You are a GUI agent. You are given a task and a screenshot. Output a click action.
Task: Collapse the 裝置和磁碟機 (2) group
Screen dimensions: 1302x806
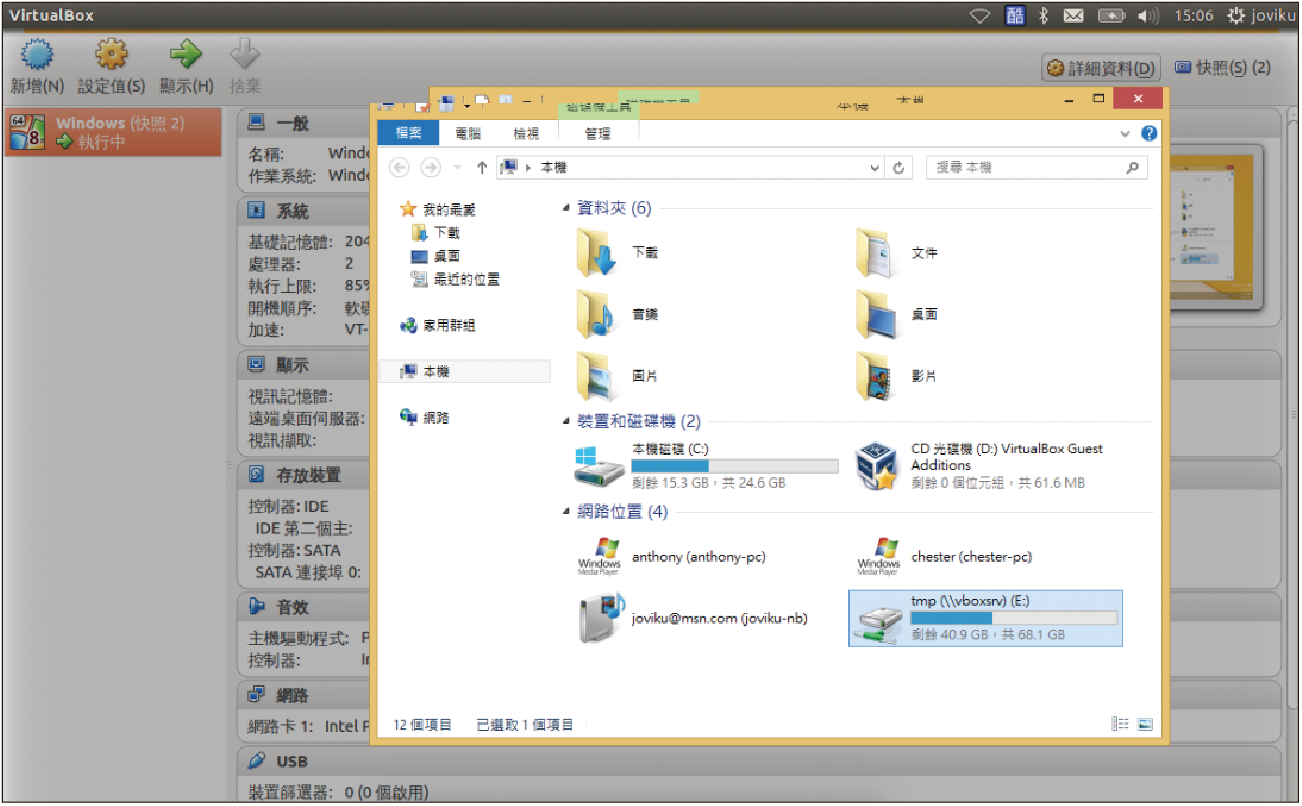pyautogui.click(x=567, y=422)
